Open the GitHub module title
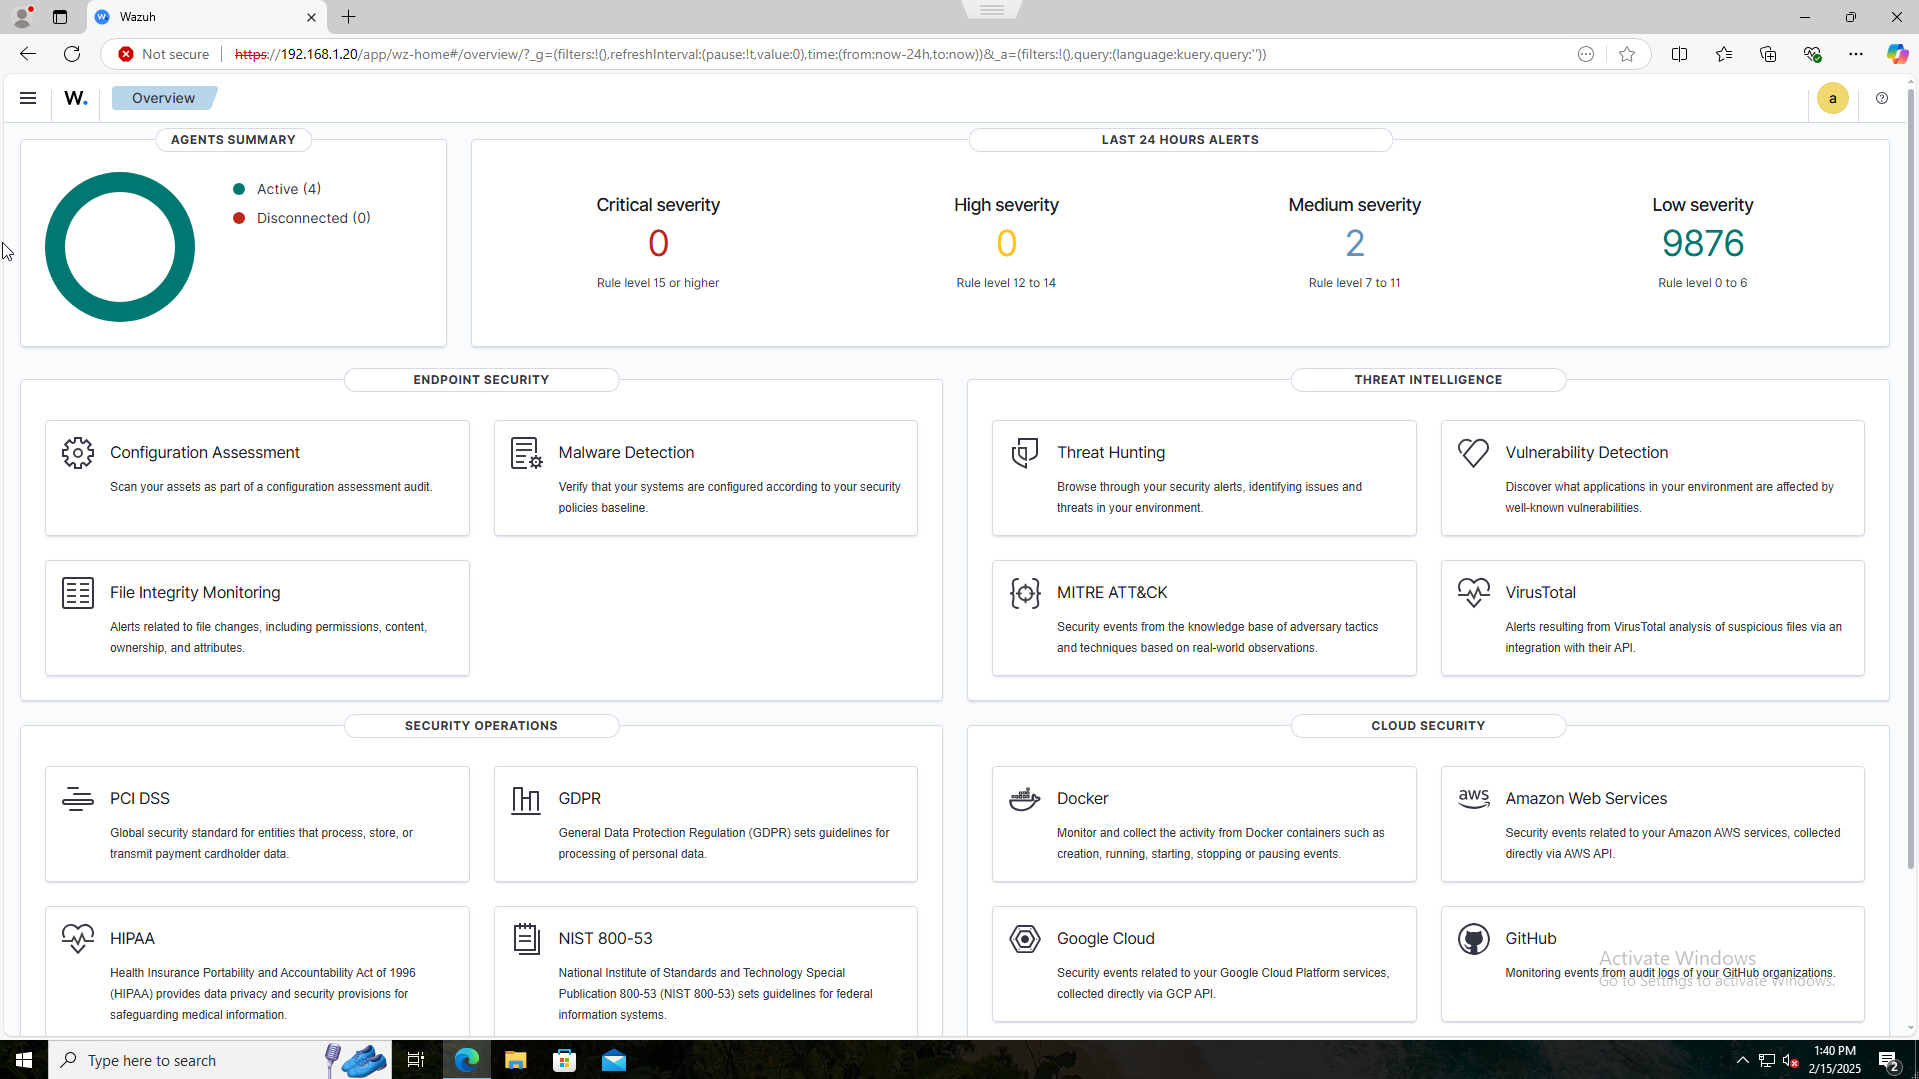This screenshot has width=1919, height=1079. [1530, 939]
